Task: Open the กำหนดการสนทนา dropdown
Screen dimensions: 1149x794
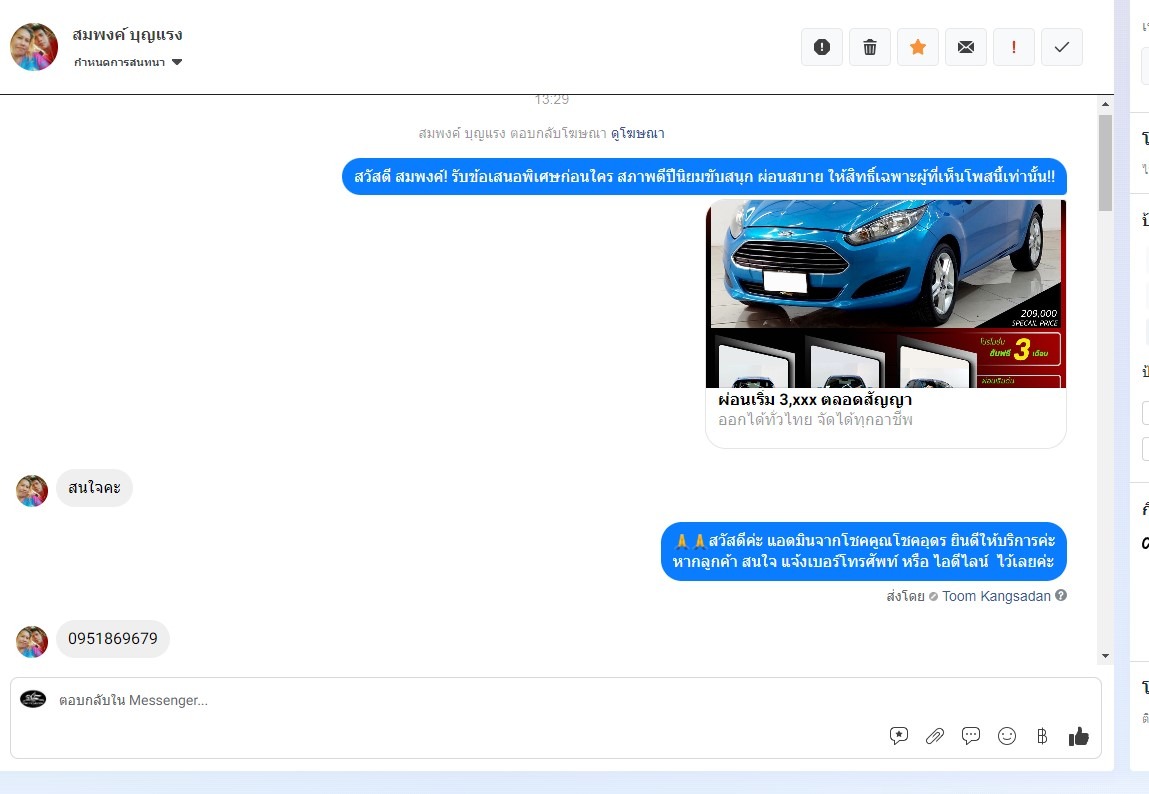Action: tap(128, 62)
